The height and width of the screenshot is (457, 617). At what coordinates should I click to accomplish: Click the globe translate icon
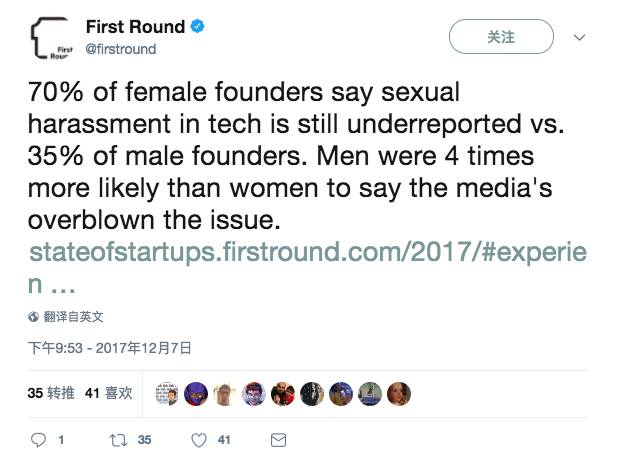[x=34, y=316]
